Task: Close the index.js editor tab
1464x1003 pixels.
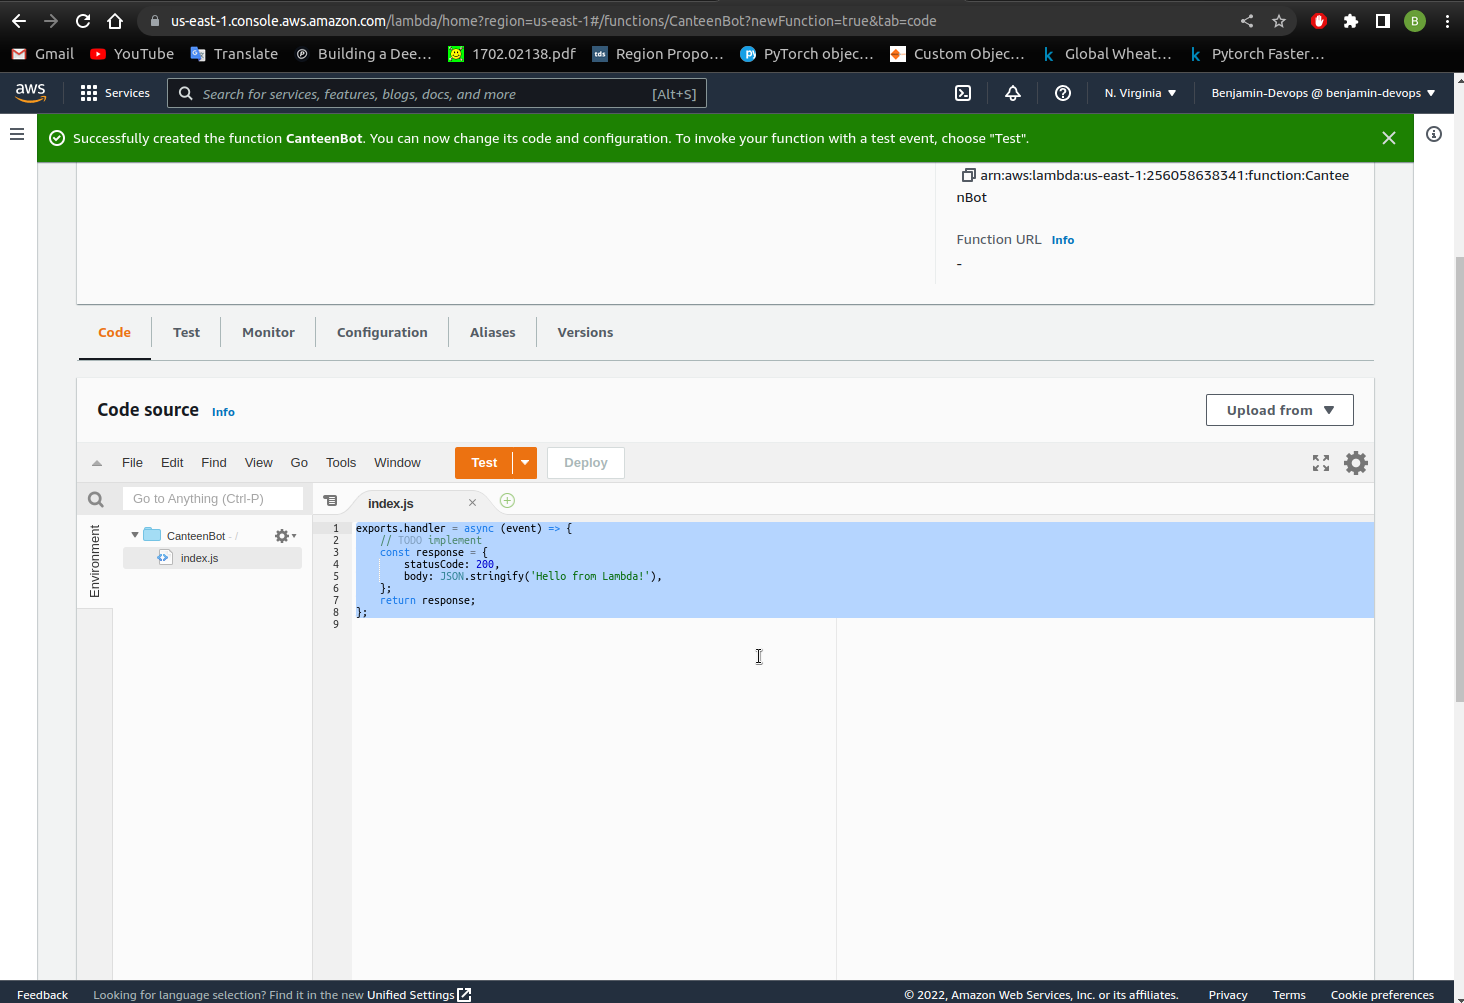Action: [473, 503]
